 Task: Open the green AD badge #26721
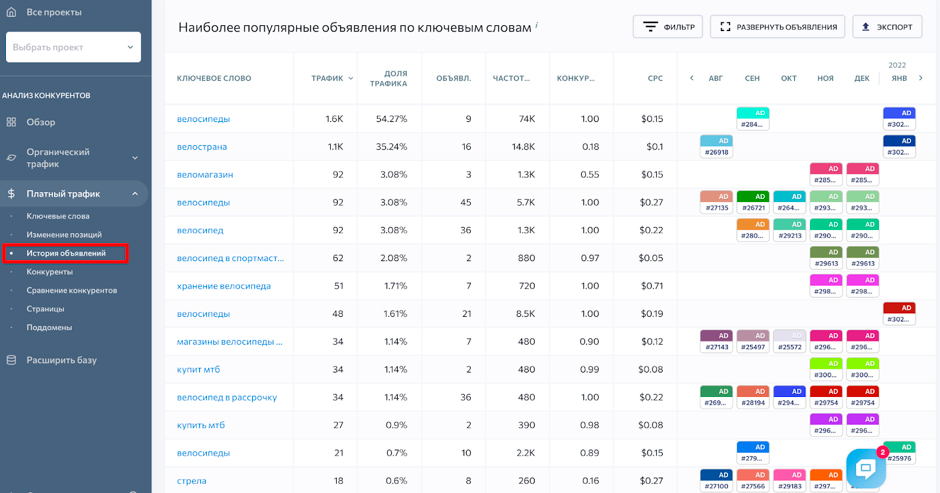click(753, 202)
